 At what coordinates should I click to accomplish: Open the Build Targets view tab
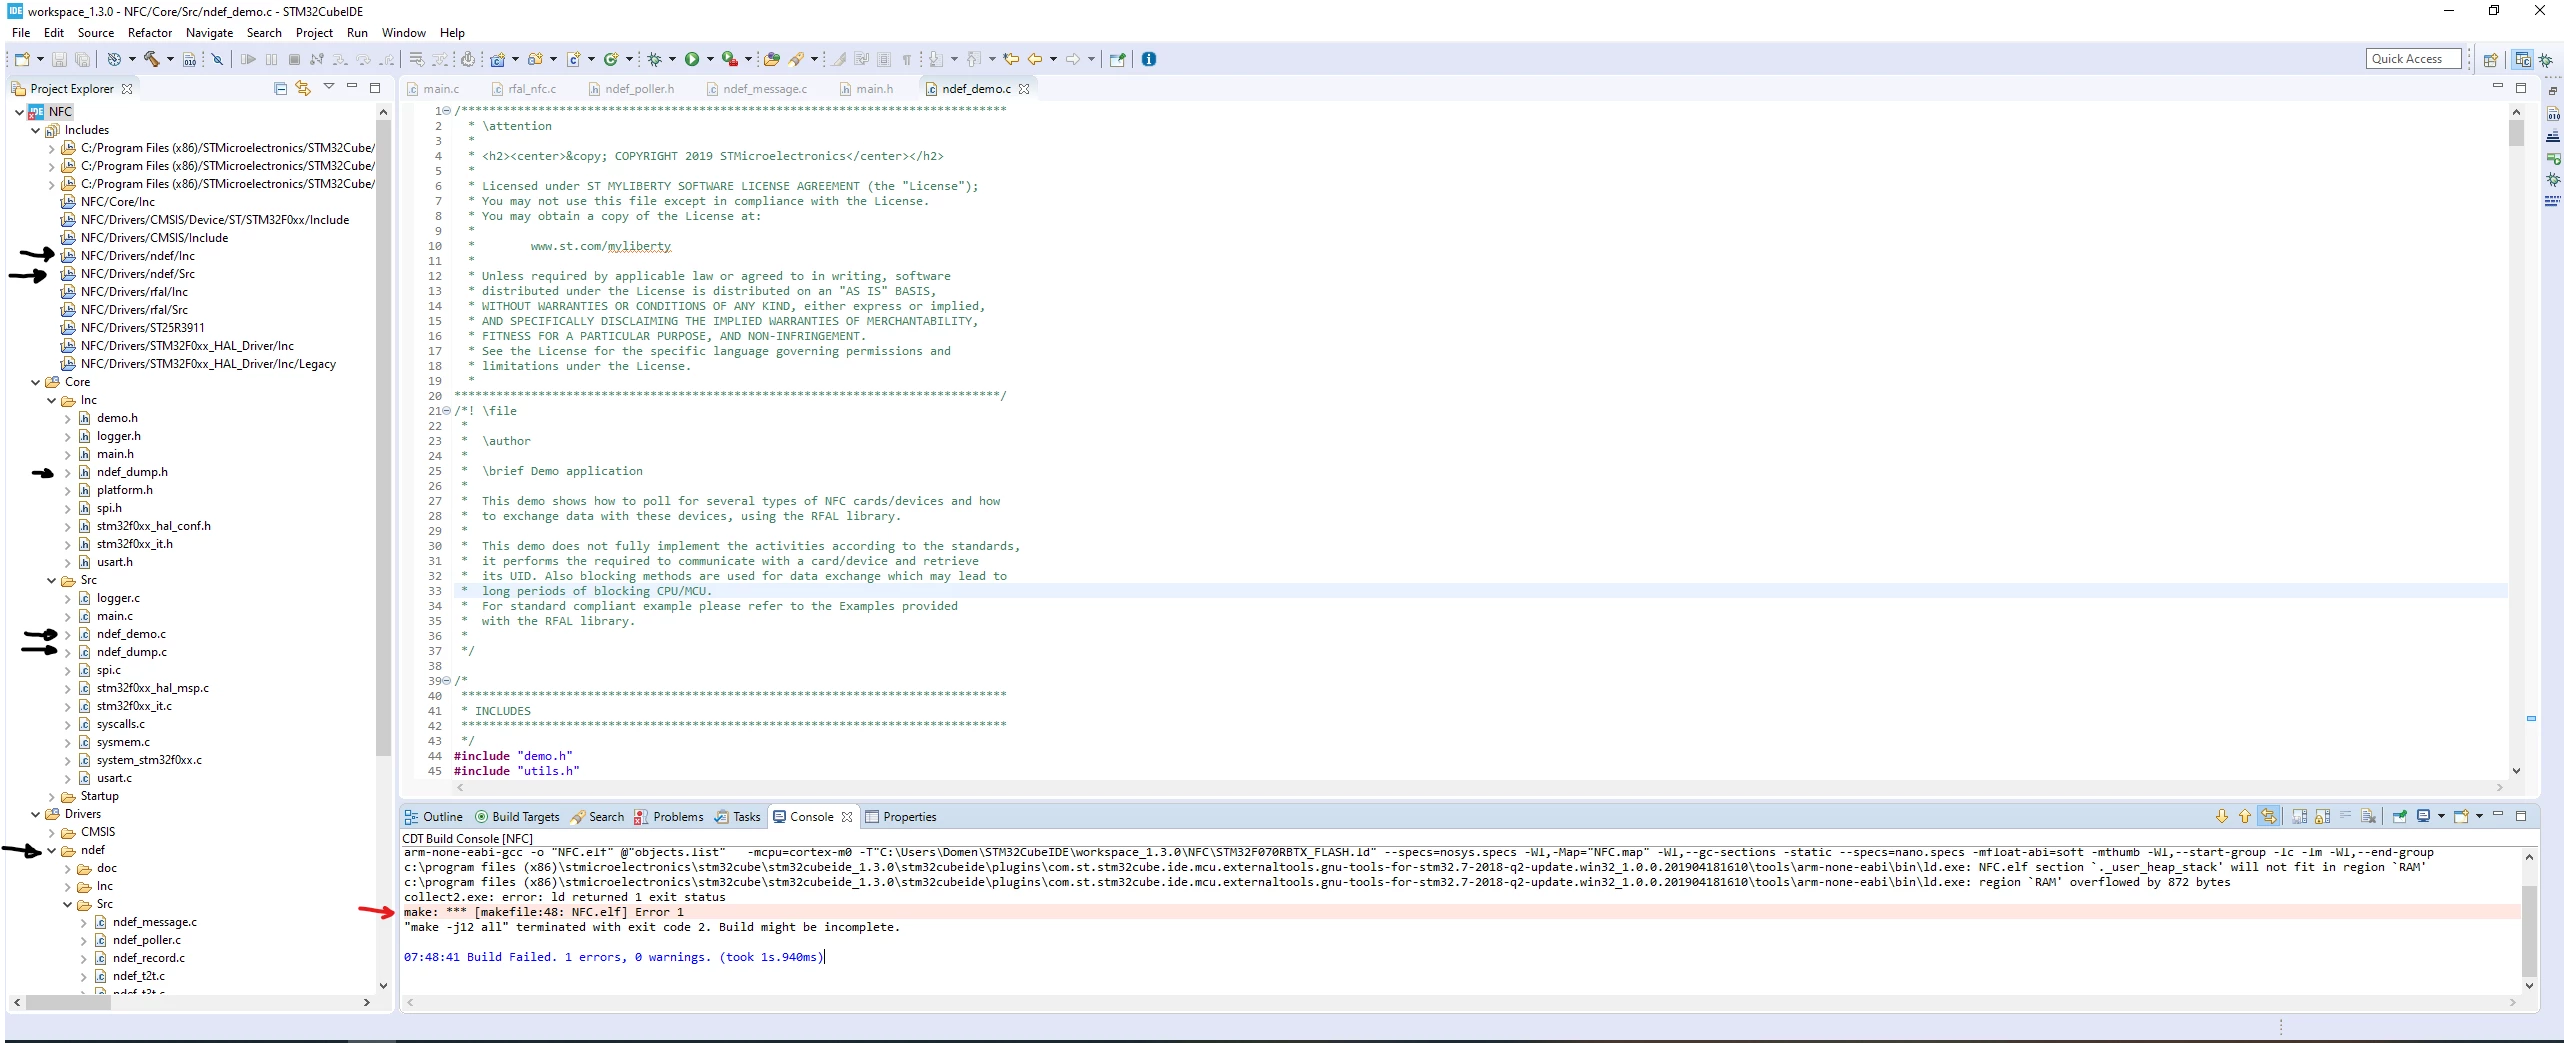[x=517, y=817]
